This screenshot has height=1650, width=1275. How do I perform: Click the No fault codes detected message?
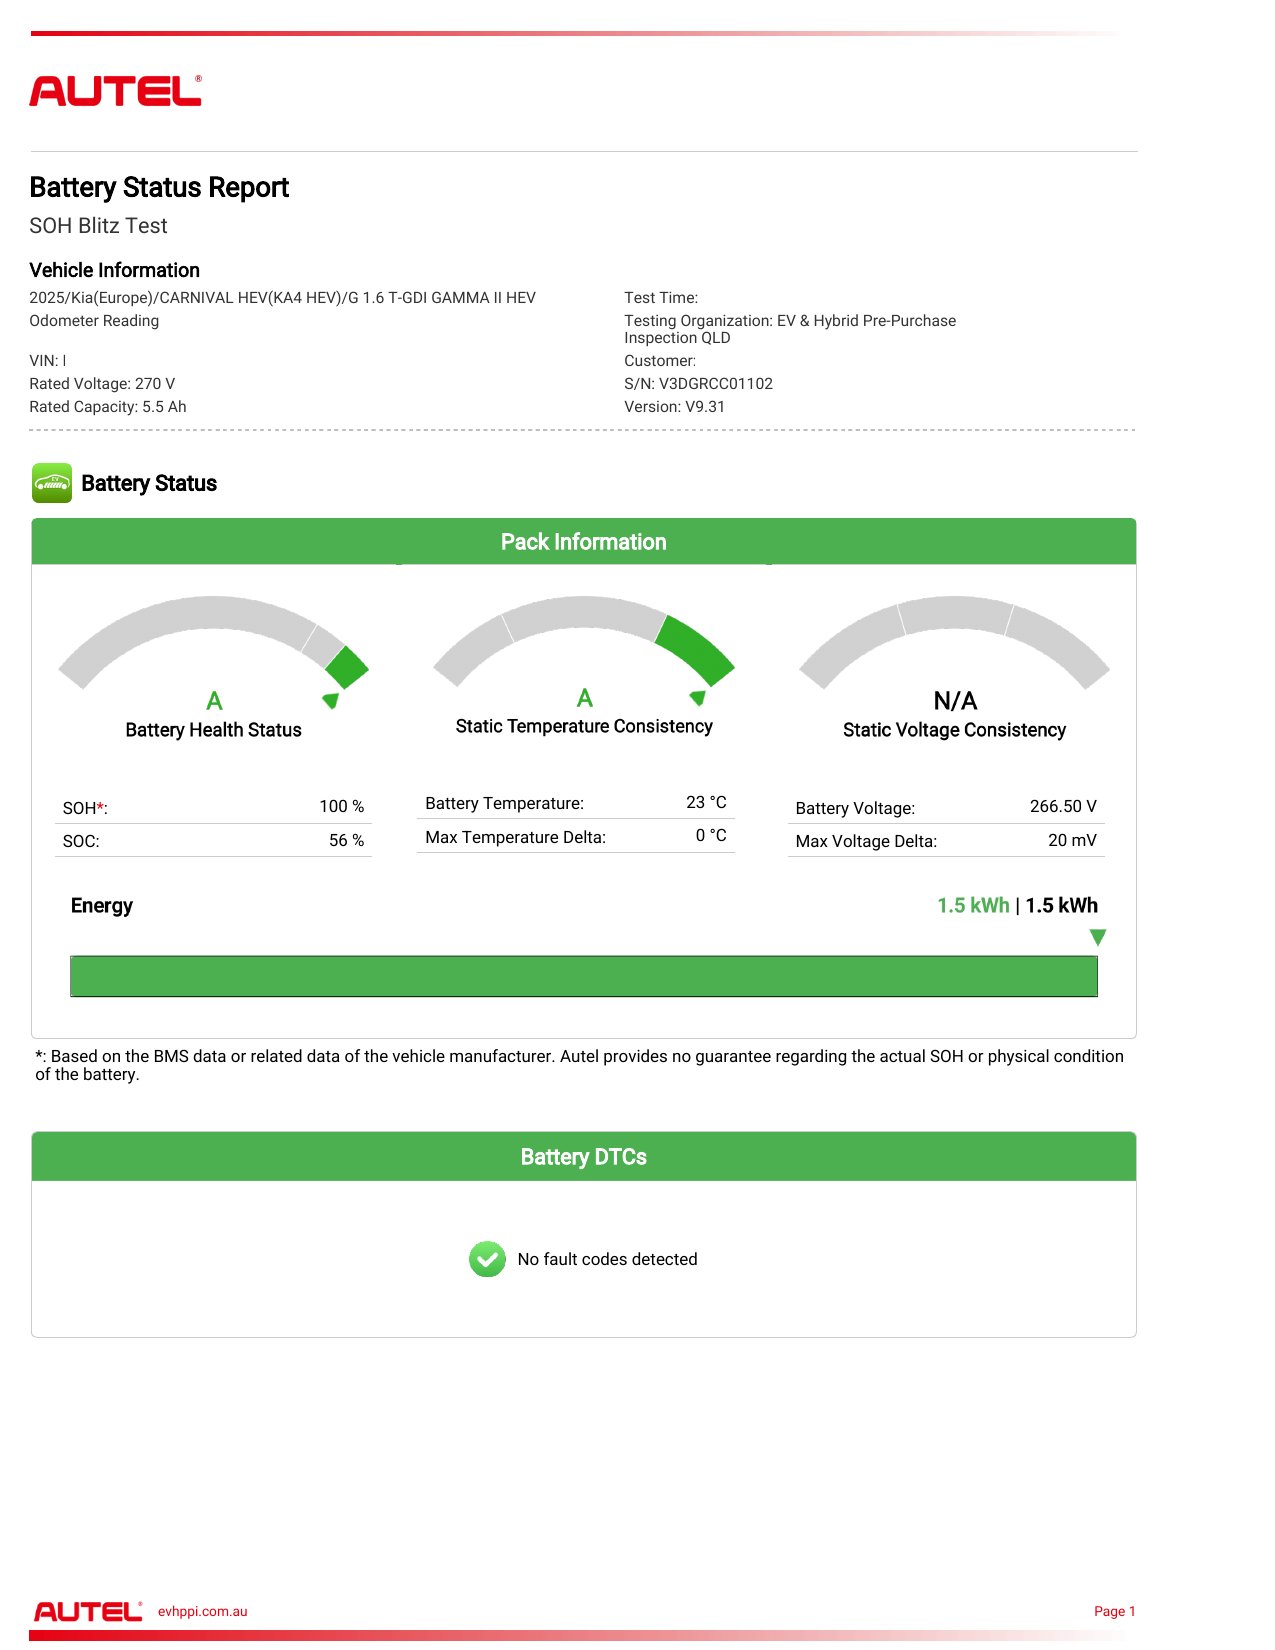pos(607,1260)
